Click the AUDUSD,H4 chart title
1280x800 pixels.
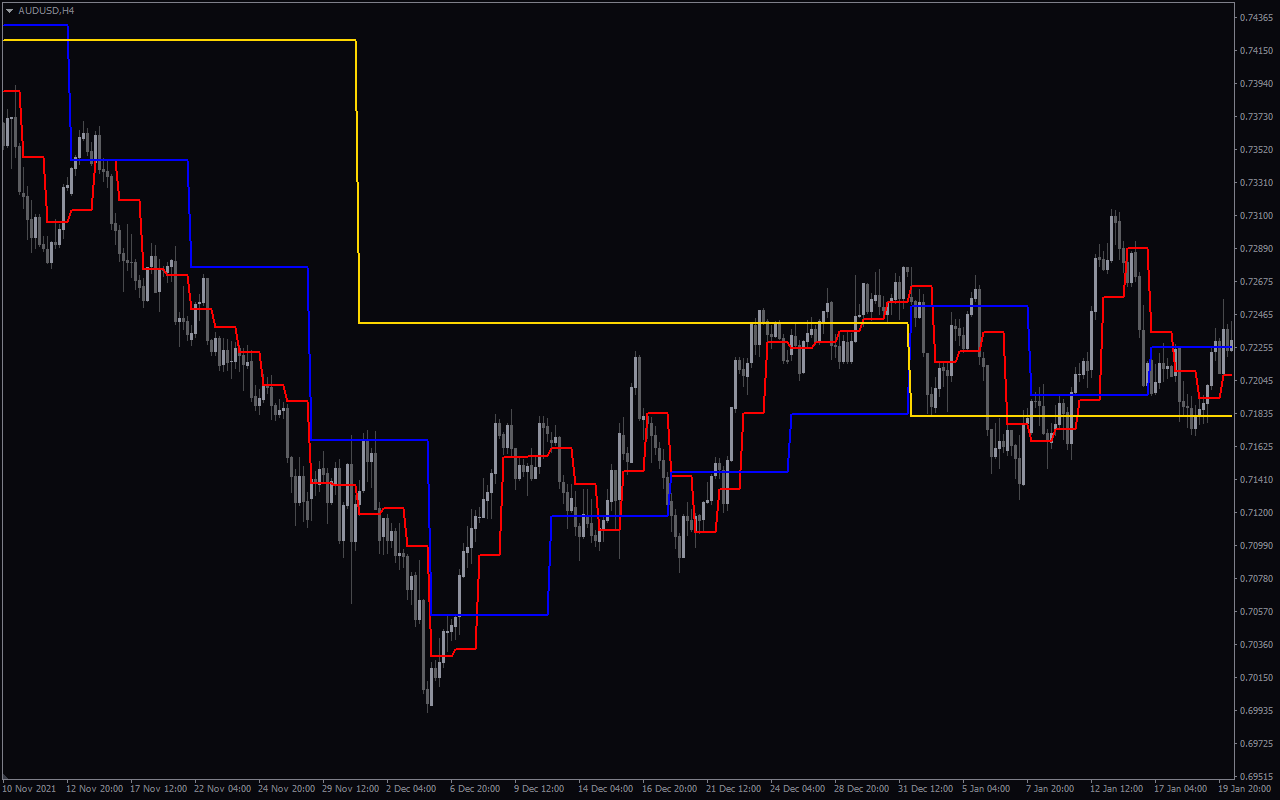click(x=46, y=10)
